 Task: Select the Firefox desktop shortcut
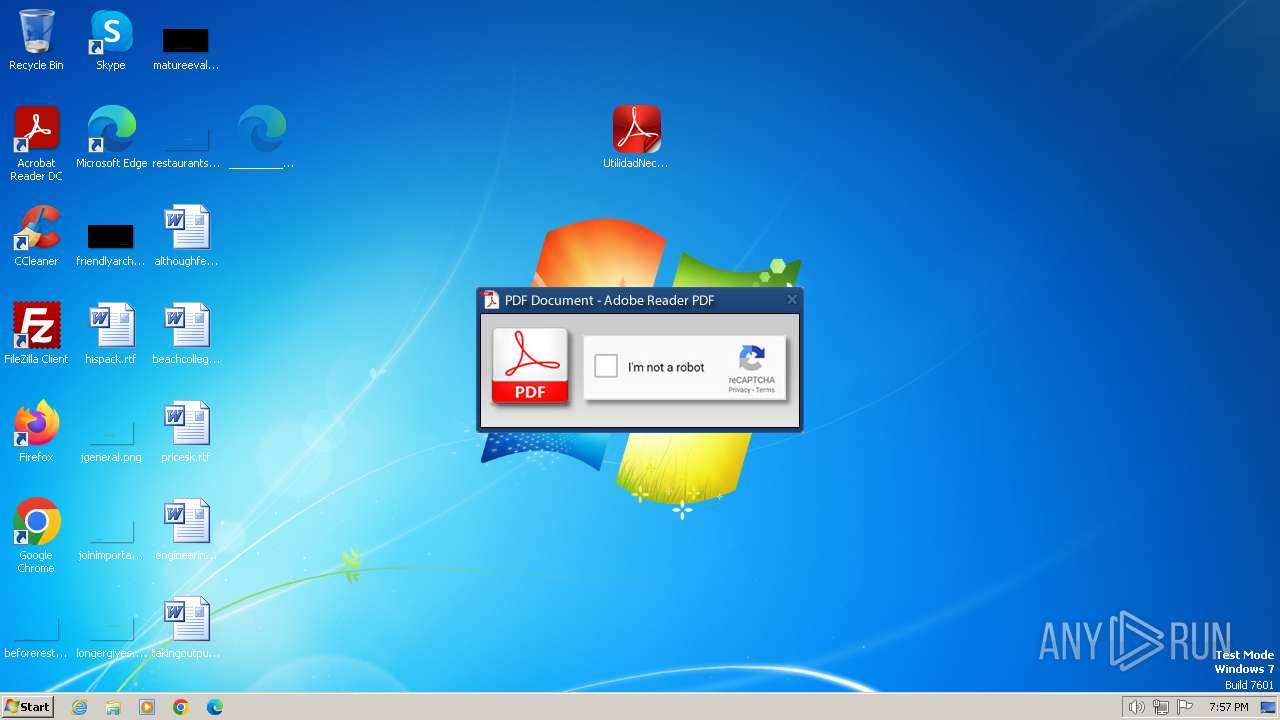tap(36, 432)
